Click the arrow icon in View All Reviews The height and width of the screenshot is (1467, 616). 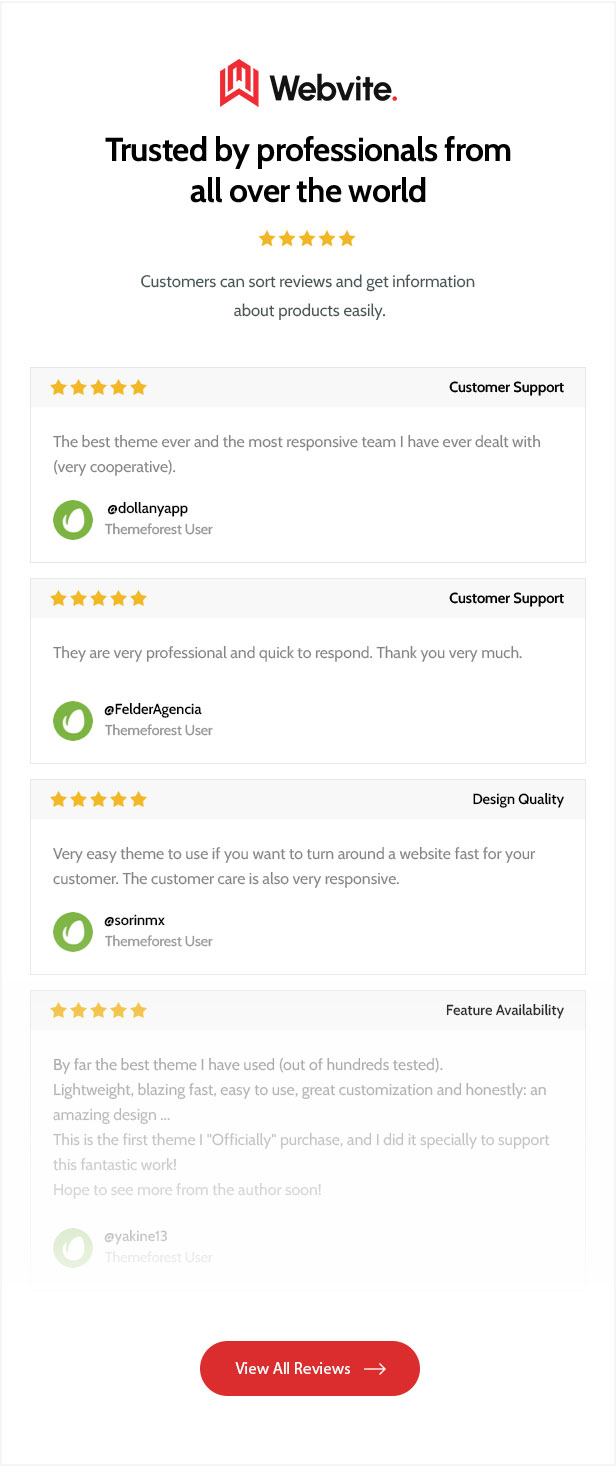375,1369
